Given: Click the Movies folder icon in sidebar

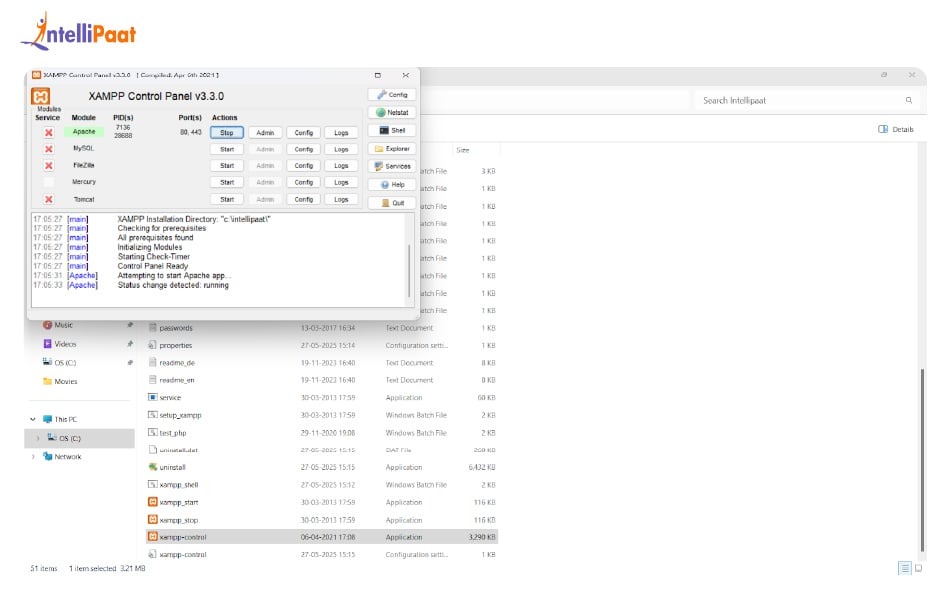Looking at the screenshot, I should click(47, 381).
